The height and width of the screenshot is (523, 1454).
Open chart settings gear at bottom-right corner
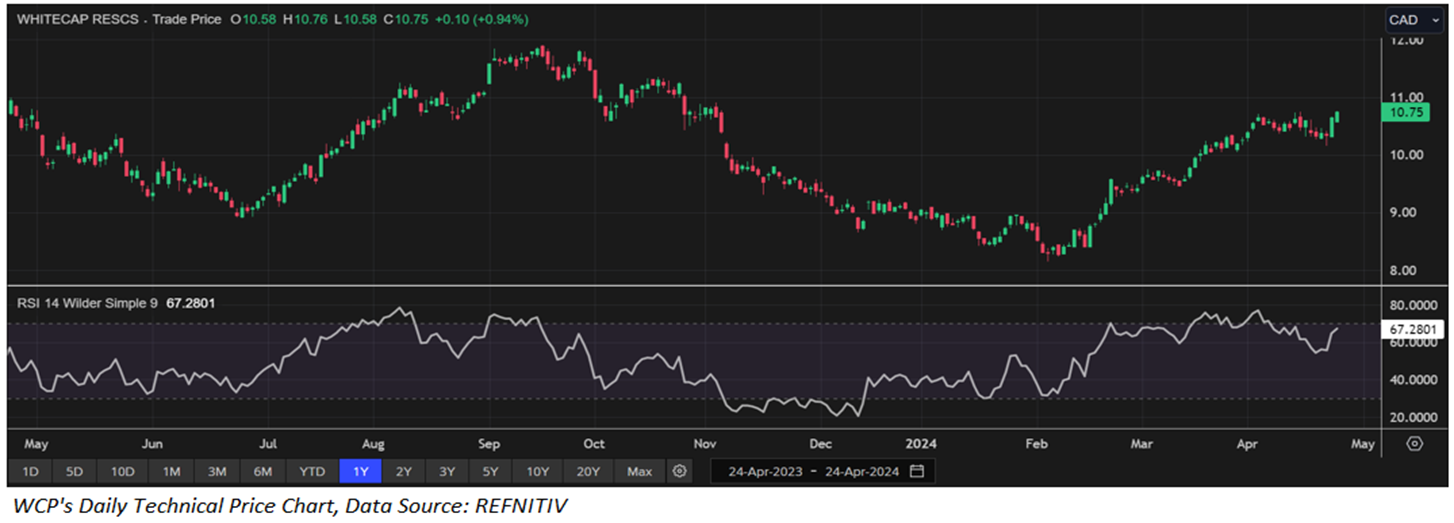coord(1414,444)
